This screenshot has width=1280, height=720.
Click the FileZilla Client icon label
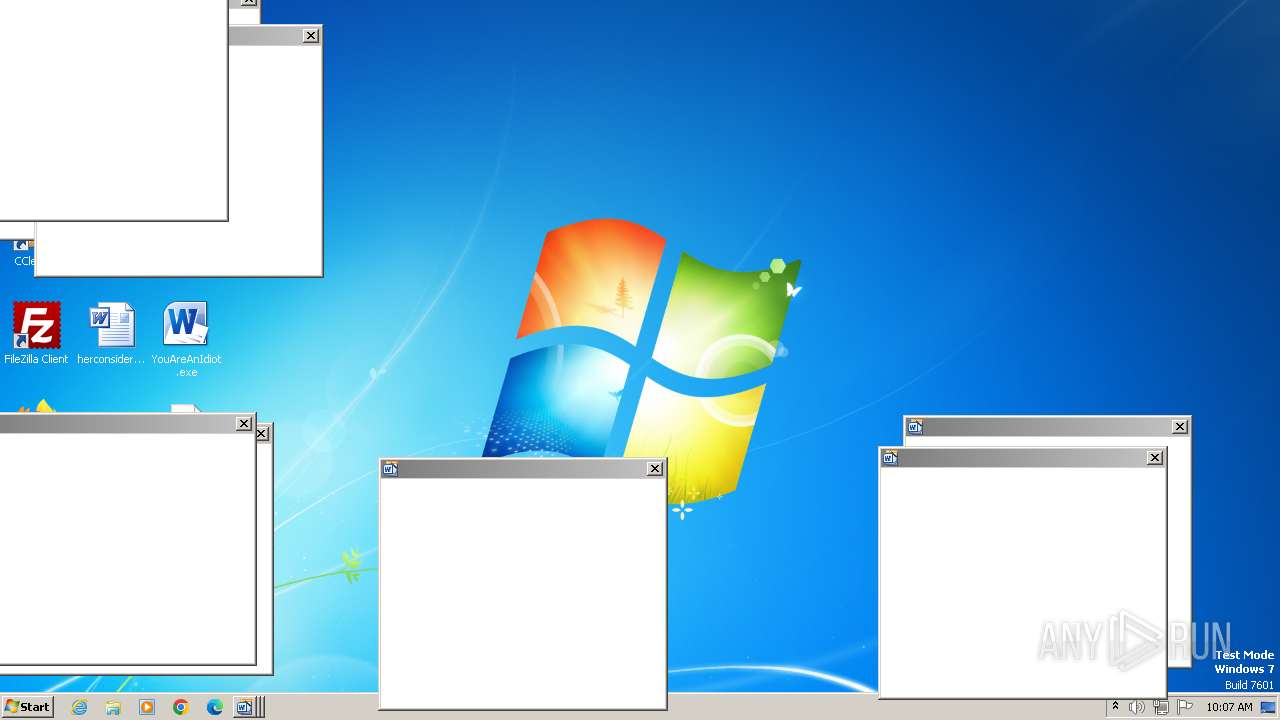(36, 359)
